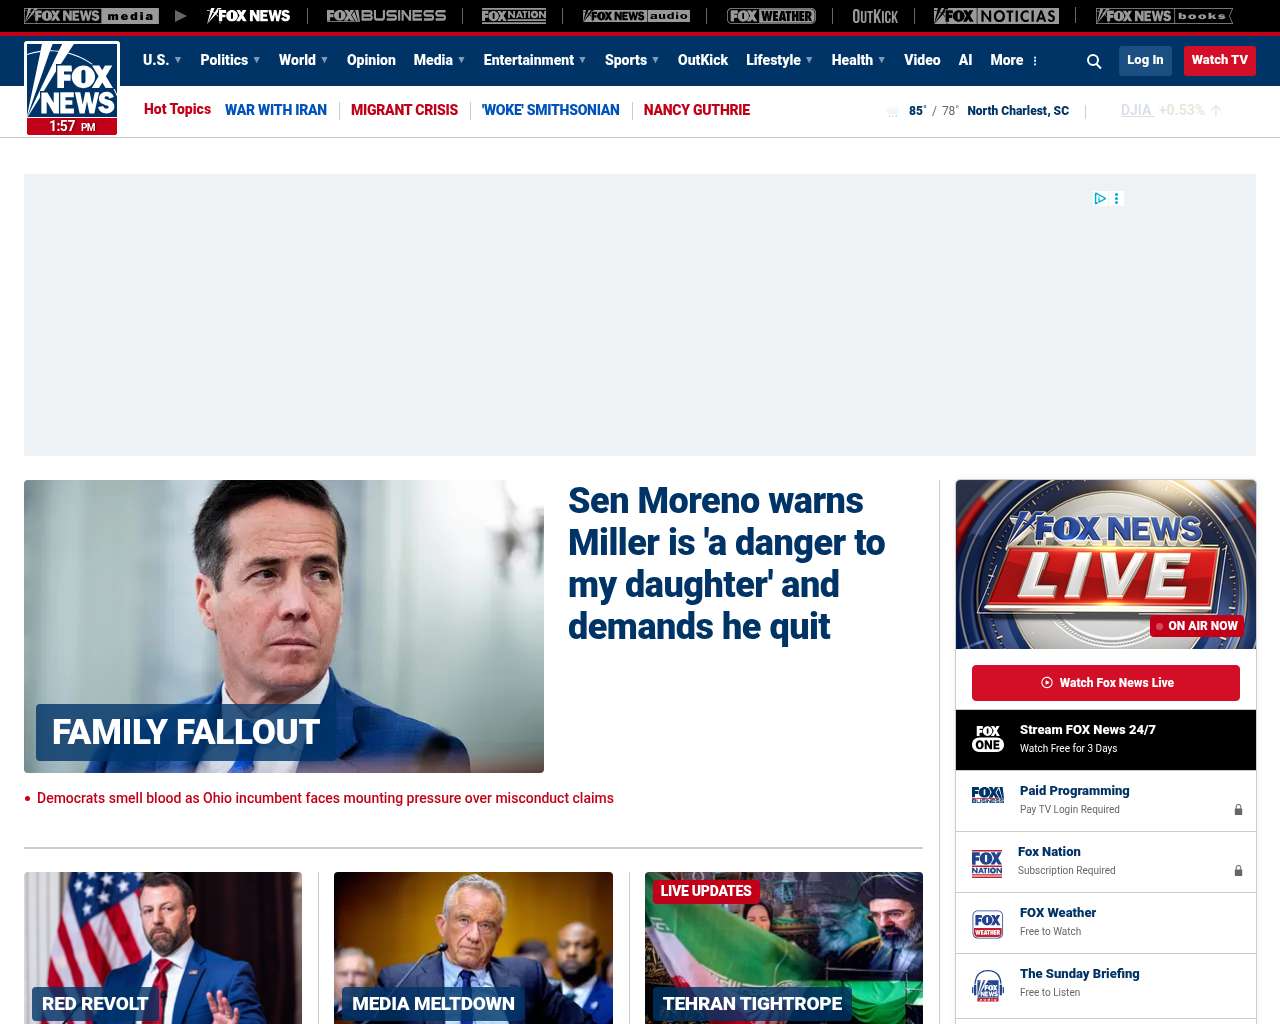Visit the OutKick logo in top bar

pyautogui.click(x=875, y=16)
